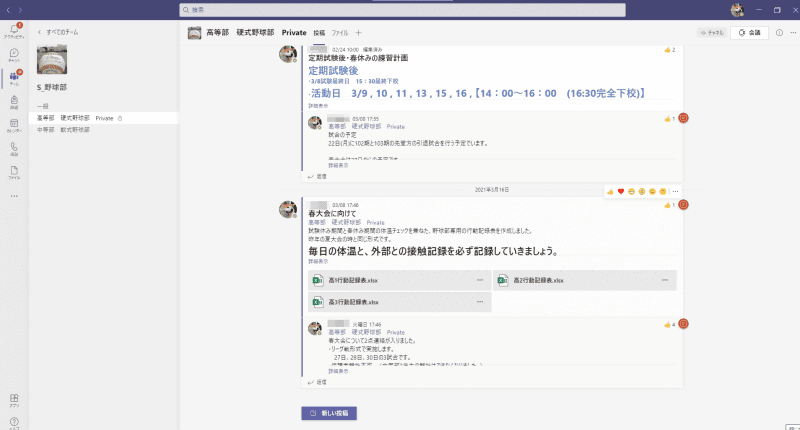Click the channel mention in the 試合の予定 reply
This screenshot has height=430, width=800.
(x=366, y=127)
